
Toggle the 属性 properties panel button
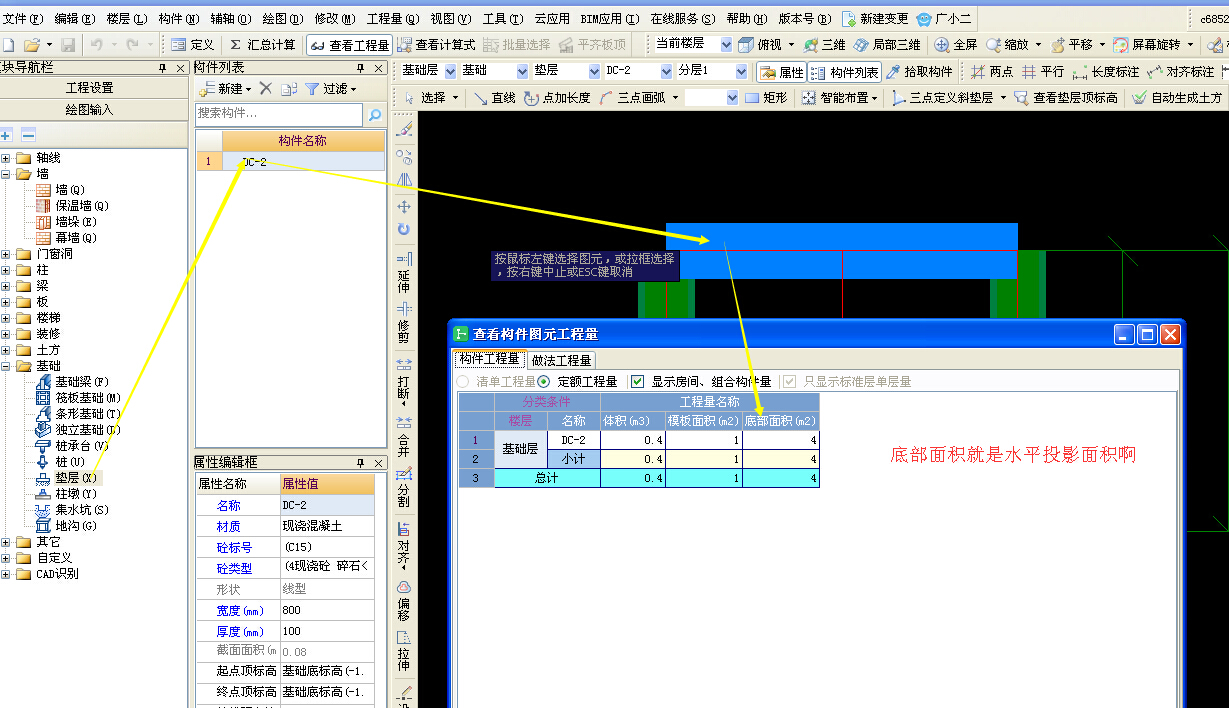pyautogui.click(x=781, y=72)
